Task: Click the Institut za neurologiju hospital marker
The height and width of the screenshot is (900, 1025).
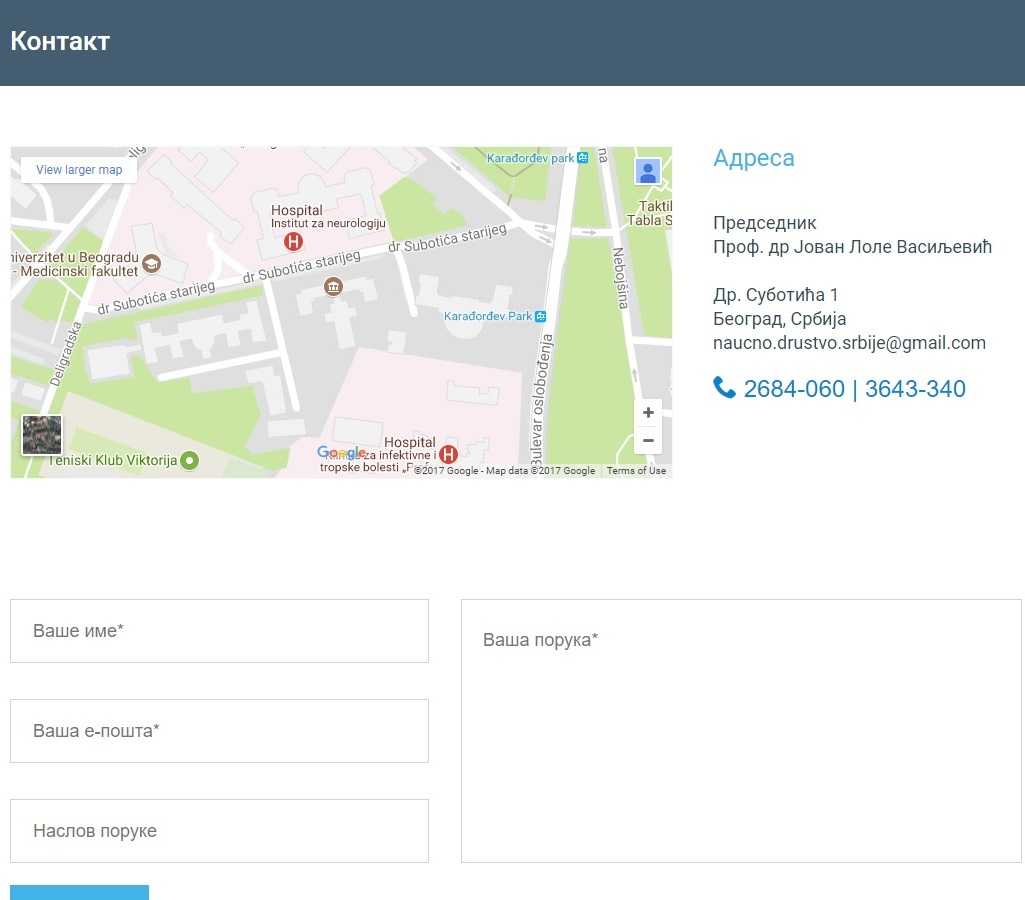Action: [293, 242]
